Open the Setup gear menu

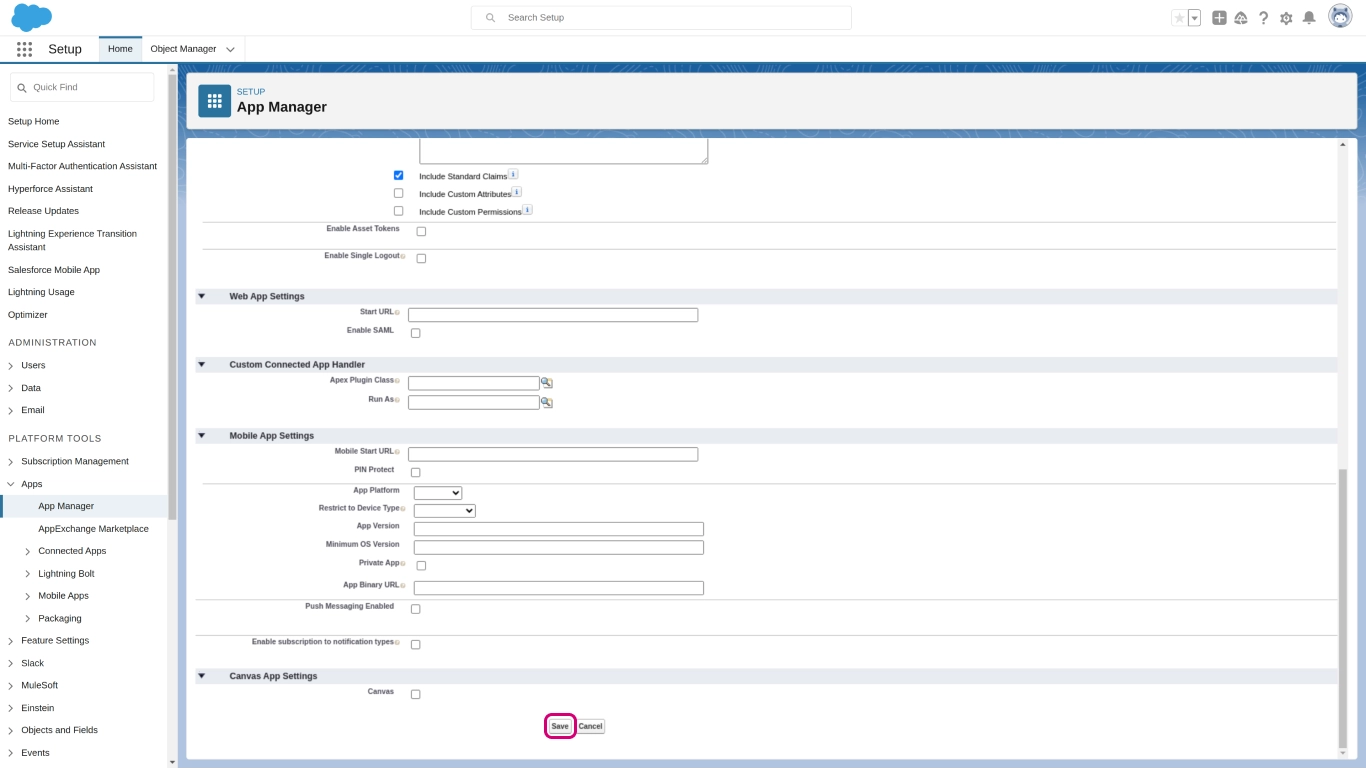(x=1286, y=18)
